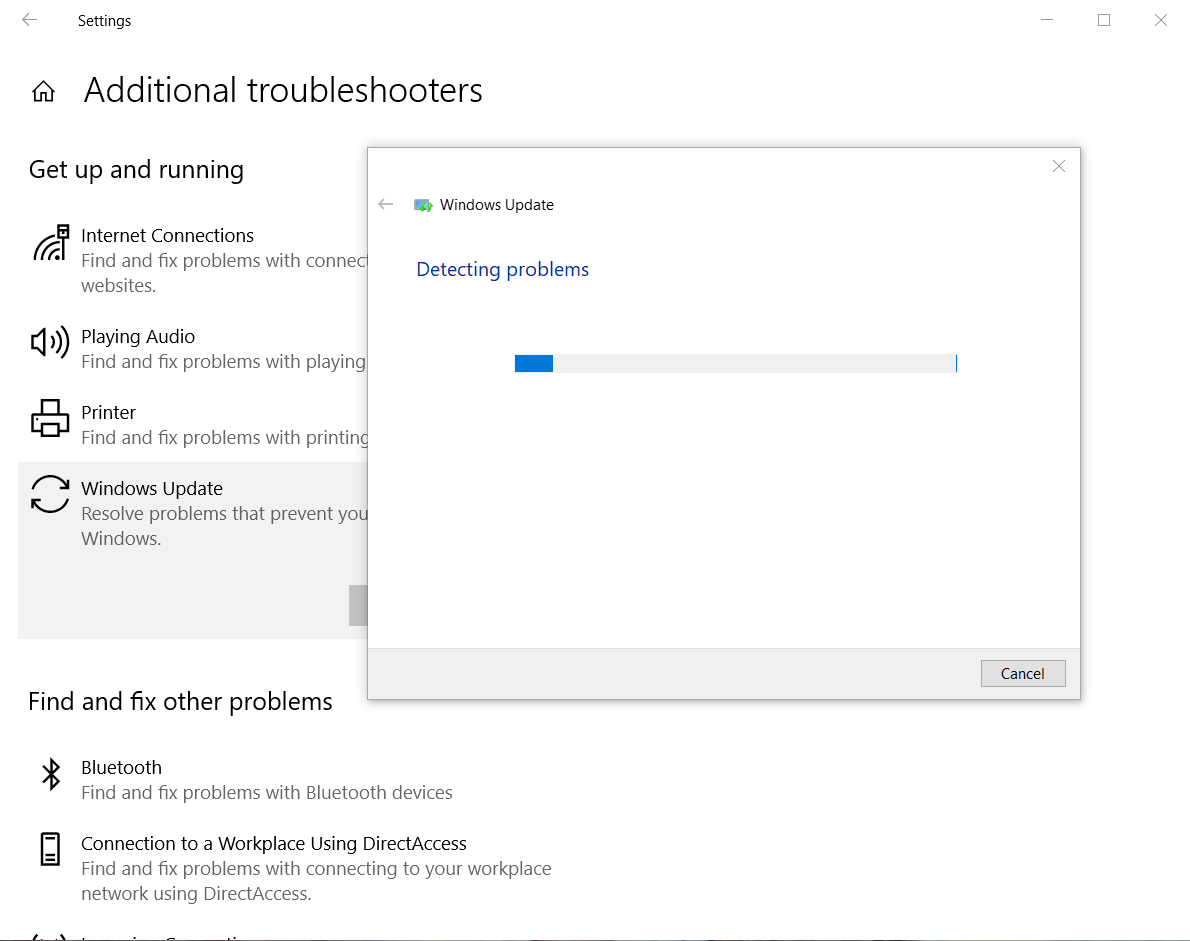
Task: Maximize the Settings window
Action: point(1104,20)
